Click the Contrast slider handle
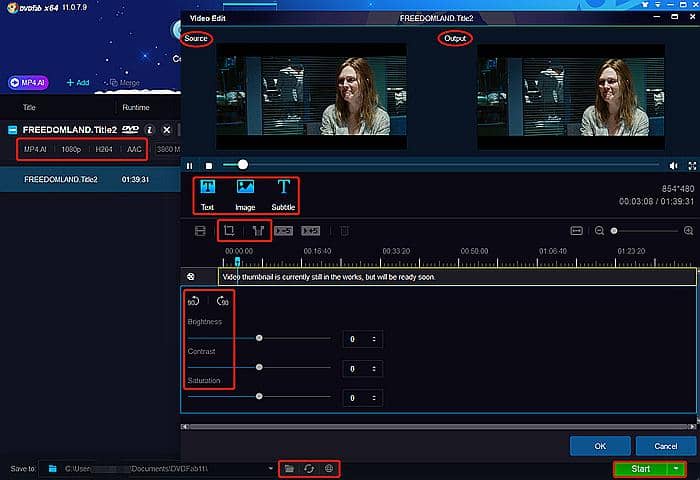700x480 pixels. coord(259,367)
